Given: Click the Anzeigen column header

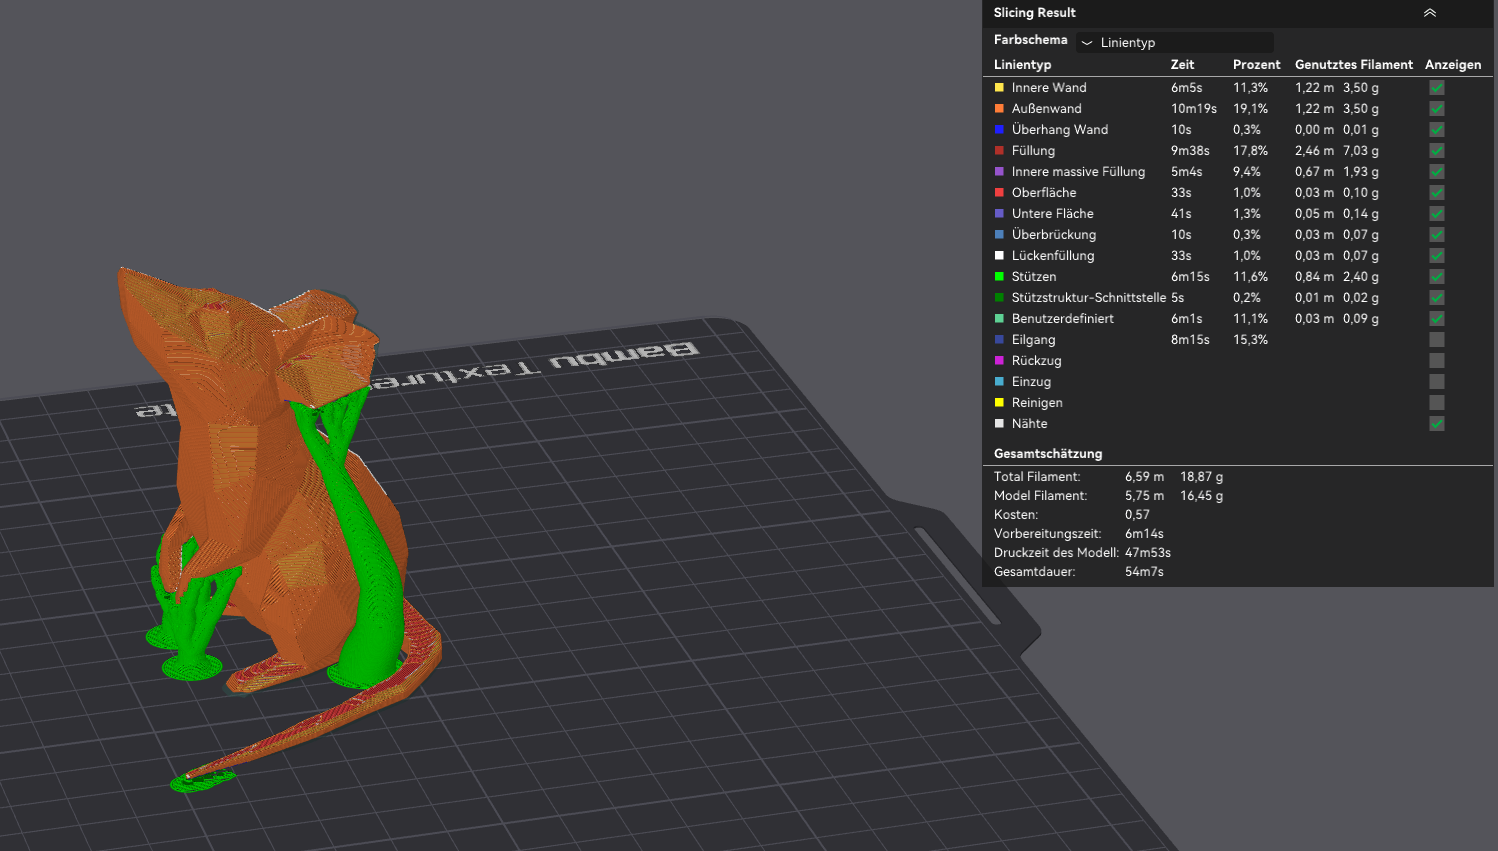Looking at the screenshot, I should coord(1453,65).
